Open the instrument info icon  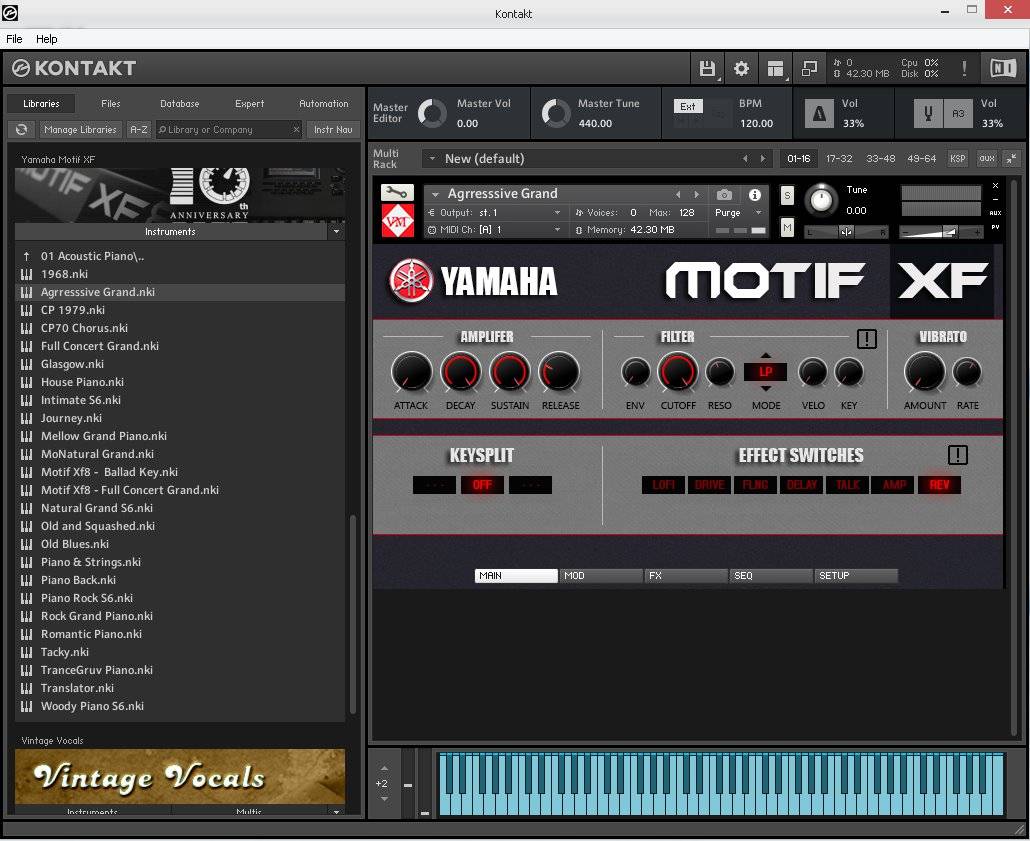point(755,194)
